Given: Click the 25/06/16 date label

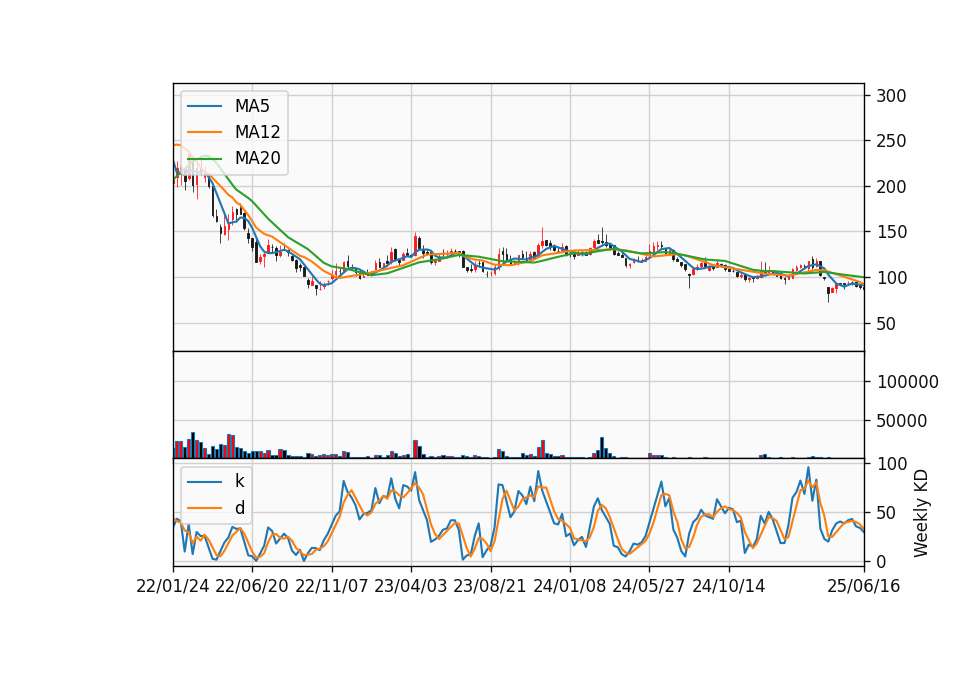Looking at the screenshot, I should 864,586.
